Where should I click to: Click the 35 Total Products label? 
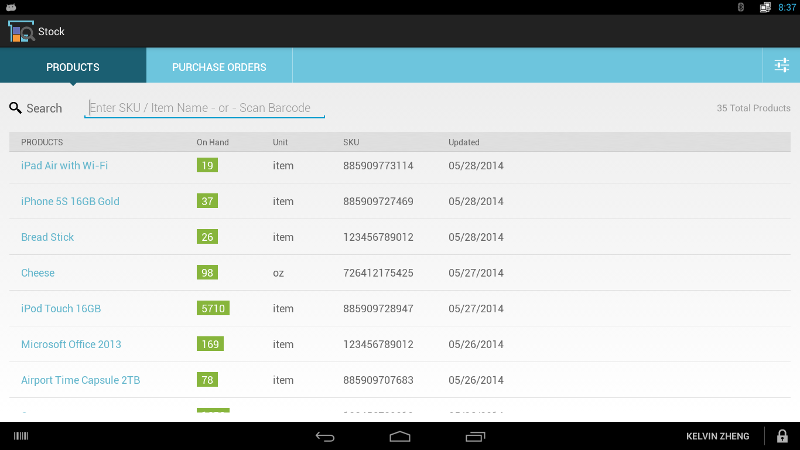coord(754,108)
